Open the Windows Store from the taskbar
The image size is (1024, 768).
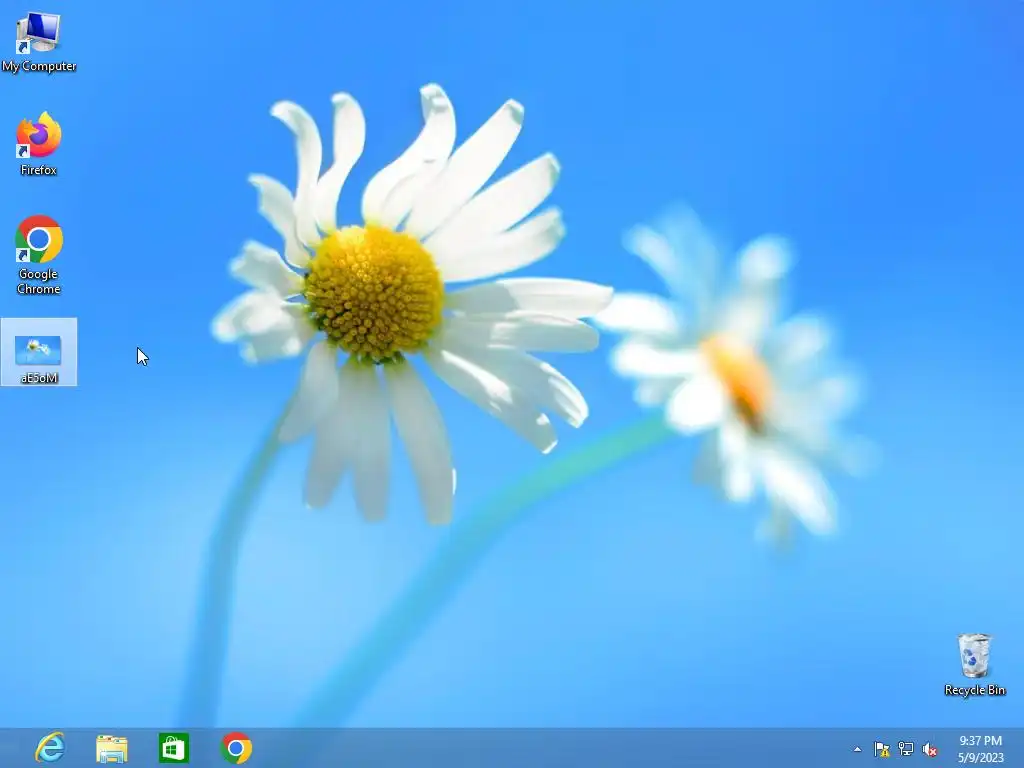point(174,748)
